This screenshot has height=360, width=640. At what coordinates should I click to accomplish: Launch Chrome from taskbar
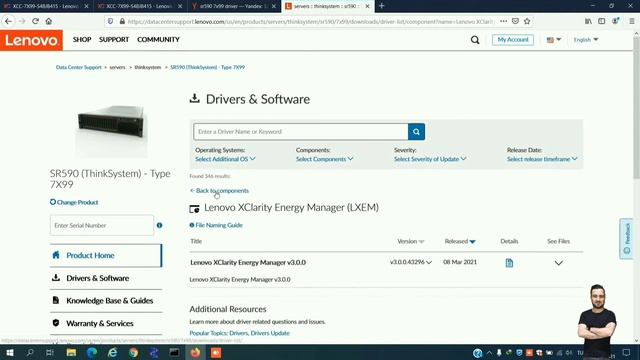coord(133,353)
